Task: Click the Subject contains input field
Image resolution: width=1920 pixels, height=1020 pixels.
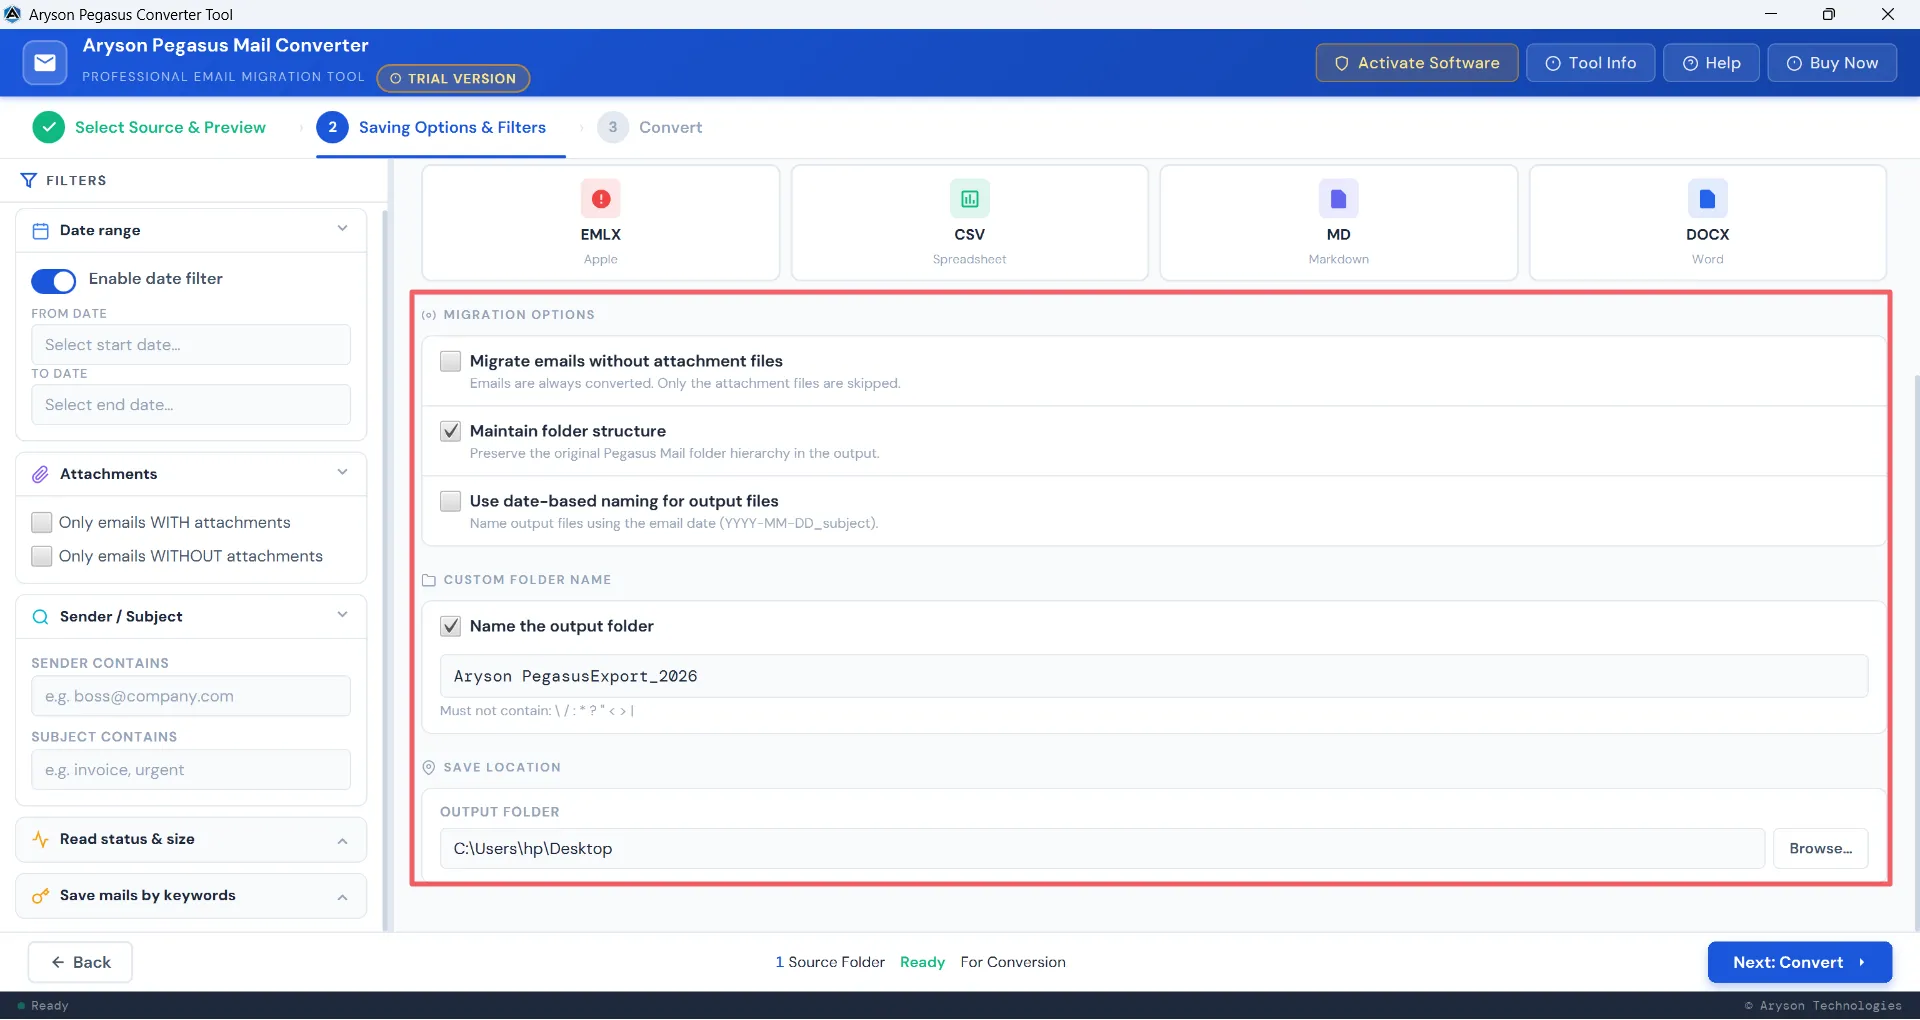Action: coord(191,770)
